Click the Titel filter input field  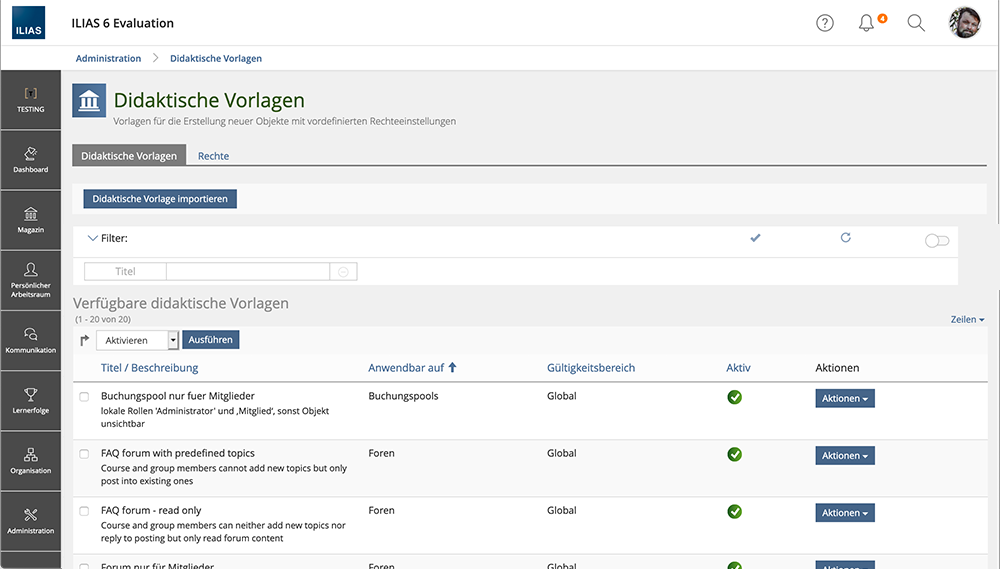pos(248,271)
